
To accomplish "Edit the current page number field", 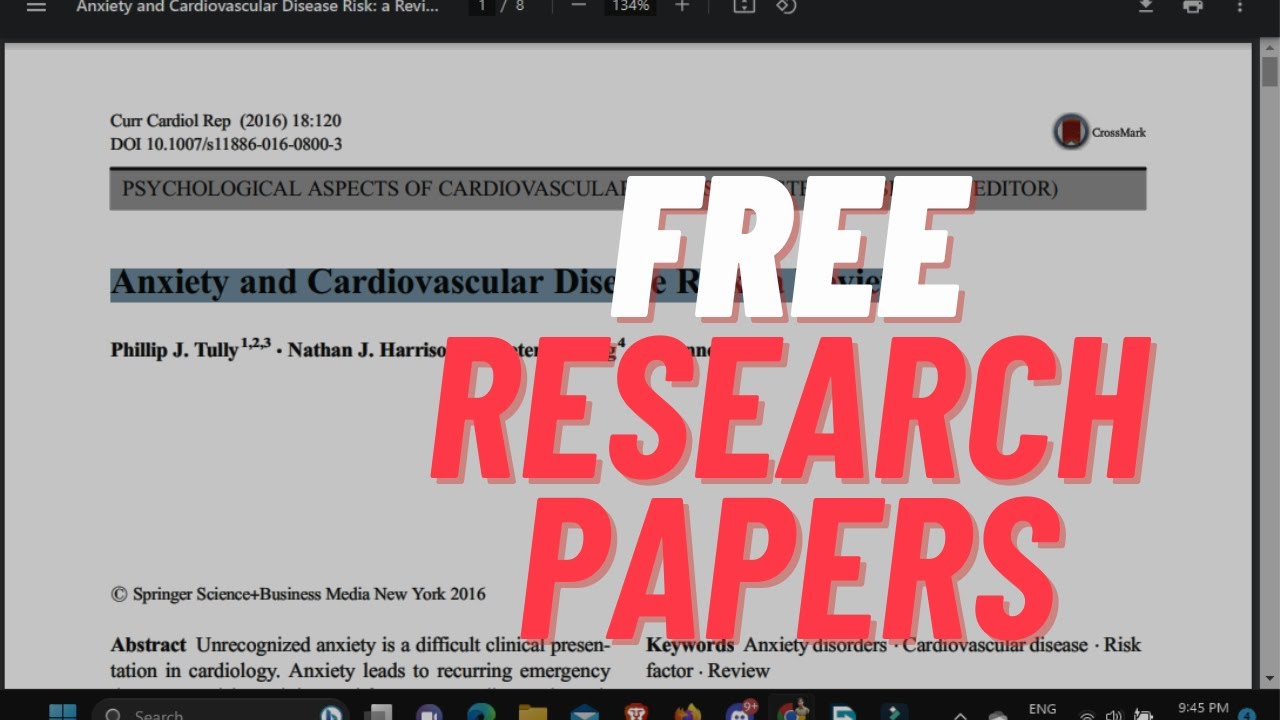I will tap(482, 6).
